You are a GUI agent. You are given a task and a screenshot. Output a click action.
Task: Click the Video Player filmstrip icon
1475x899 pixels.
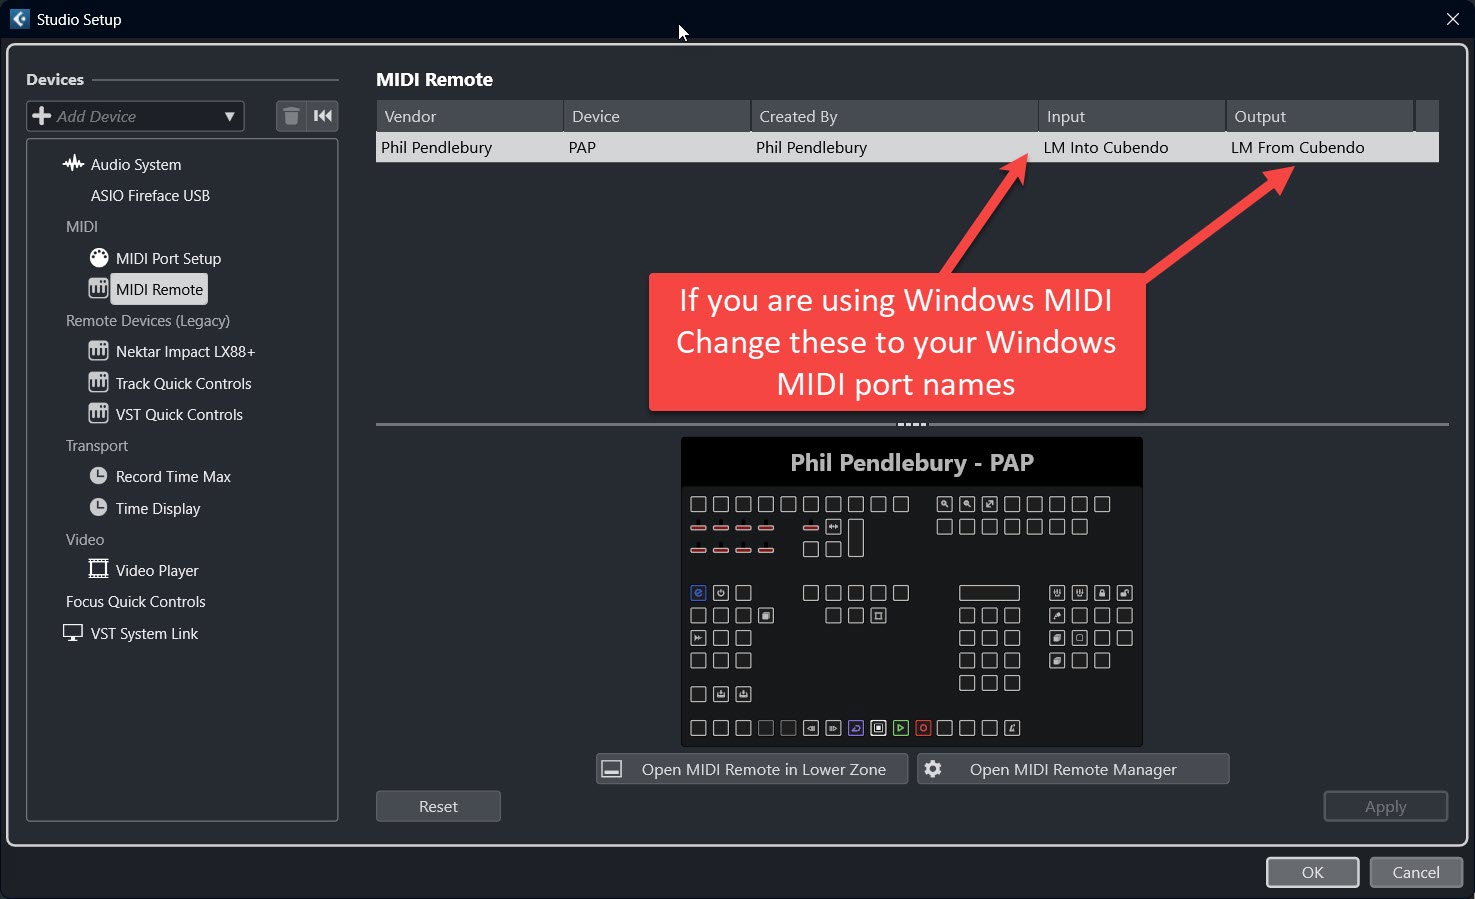(x=98, y=569)
